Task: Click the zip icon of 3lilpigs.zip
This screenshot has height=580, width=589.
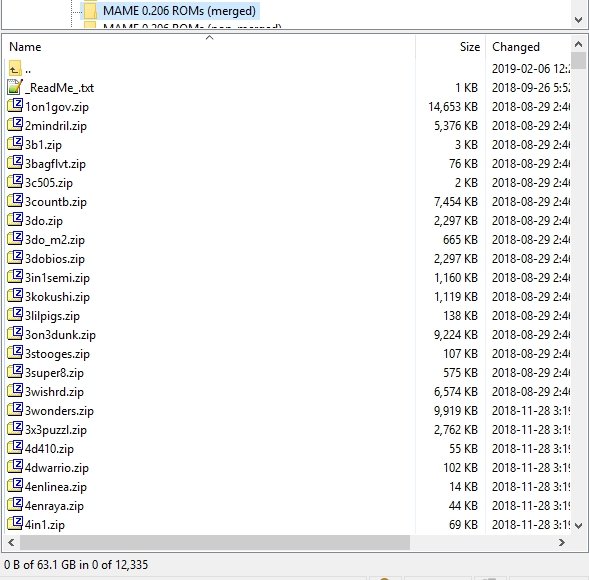Action: click(x=15, y=314)
